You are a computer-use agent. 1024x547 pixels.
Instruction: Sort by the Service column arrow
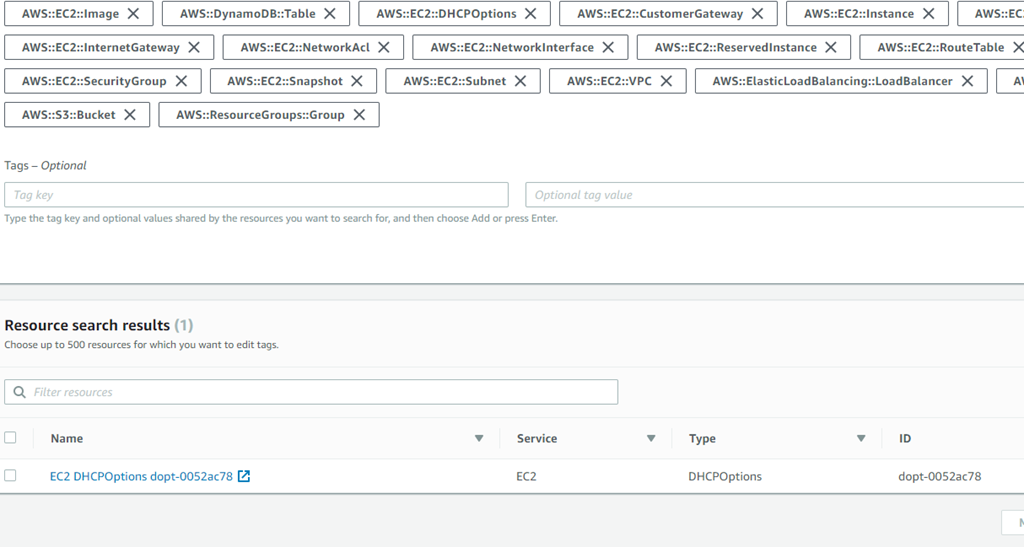651,439
